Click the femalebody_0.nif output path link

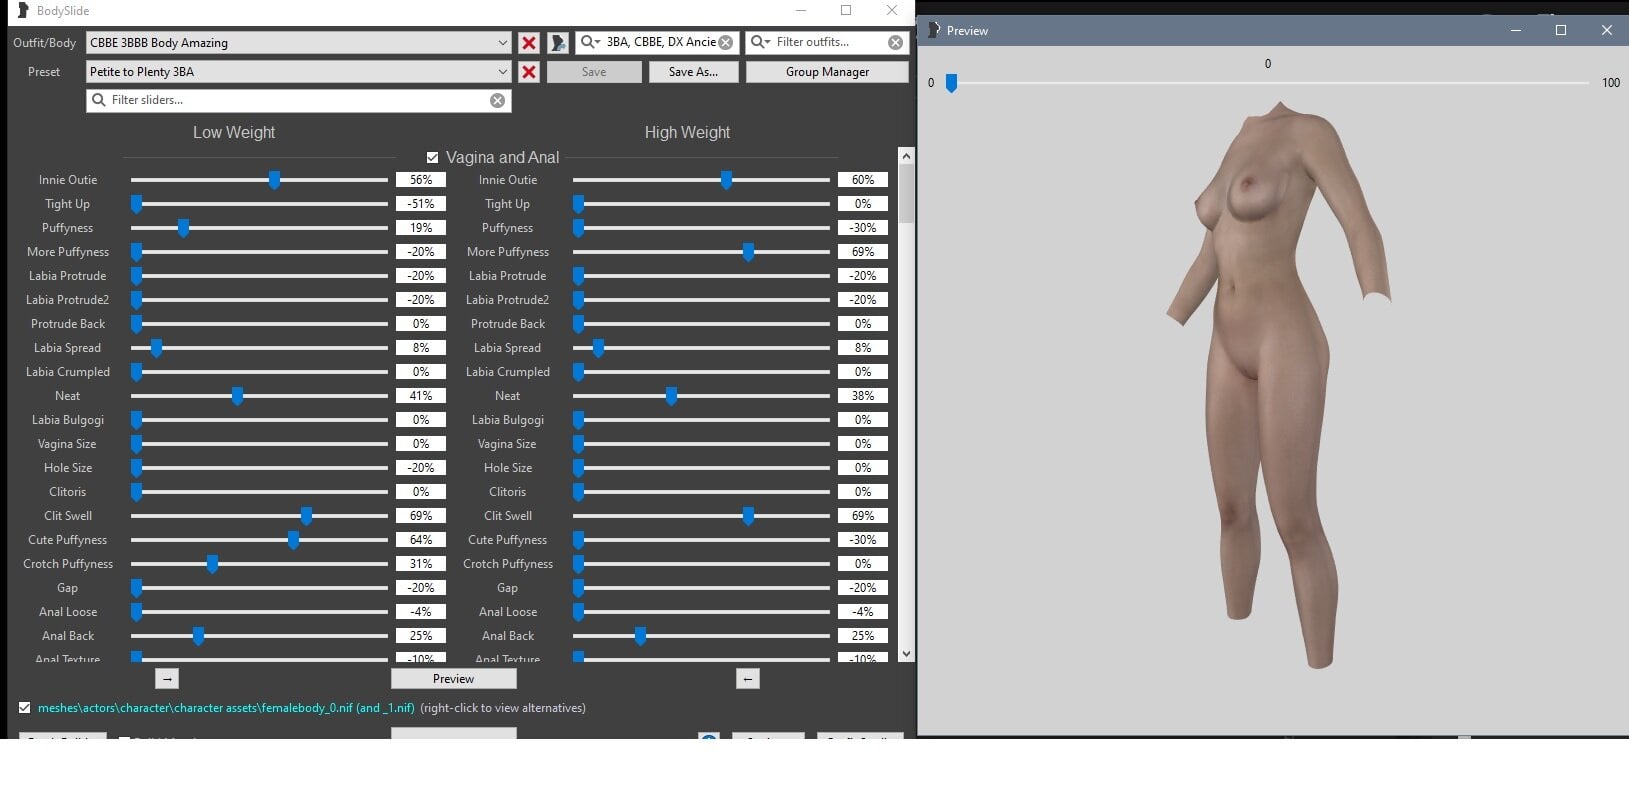tap(226, 708)
